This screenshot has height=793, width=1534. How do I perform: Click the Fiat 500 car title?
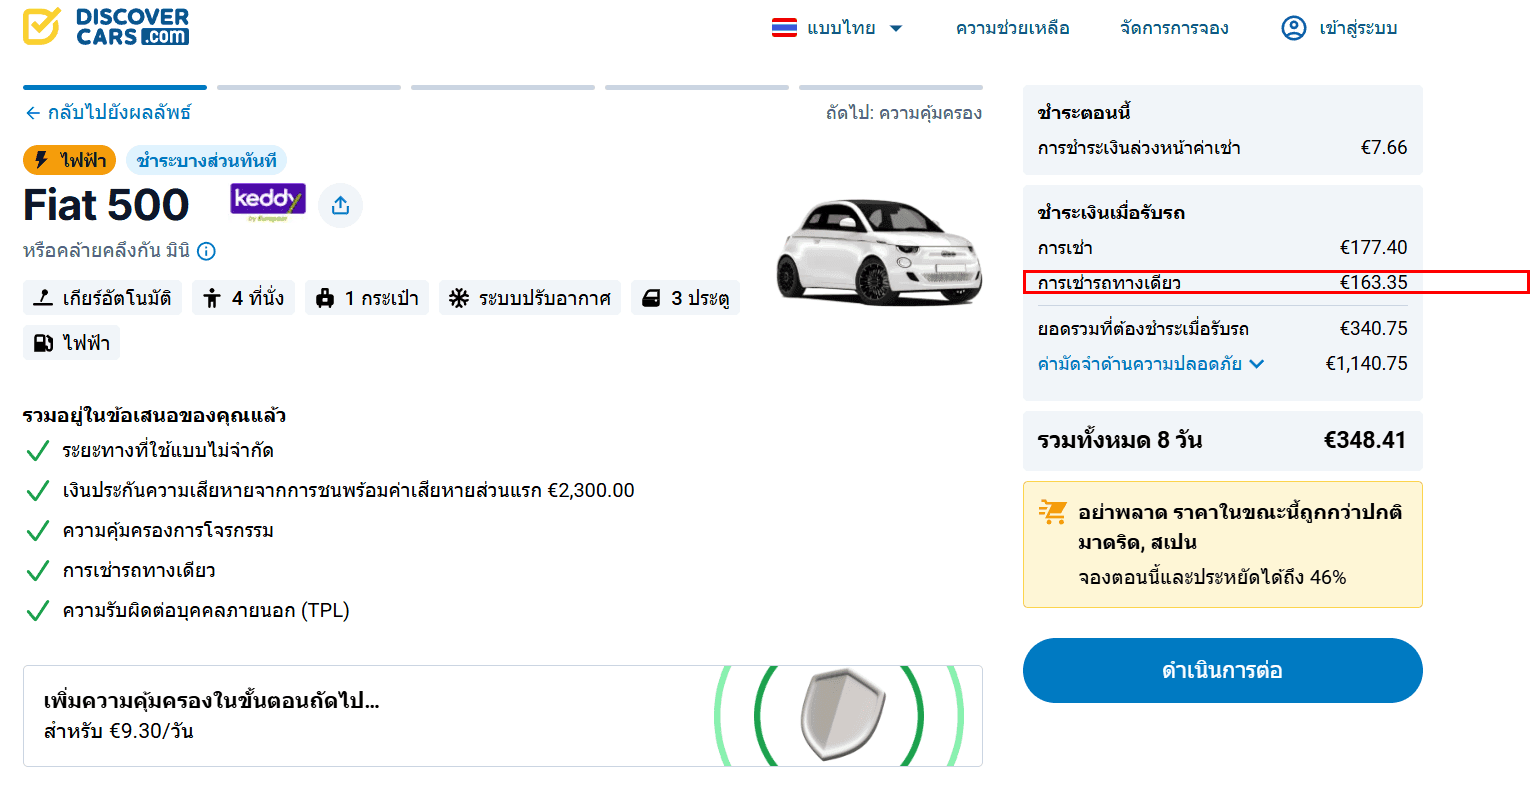[x=106, y=205]
